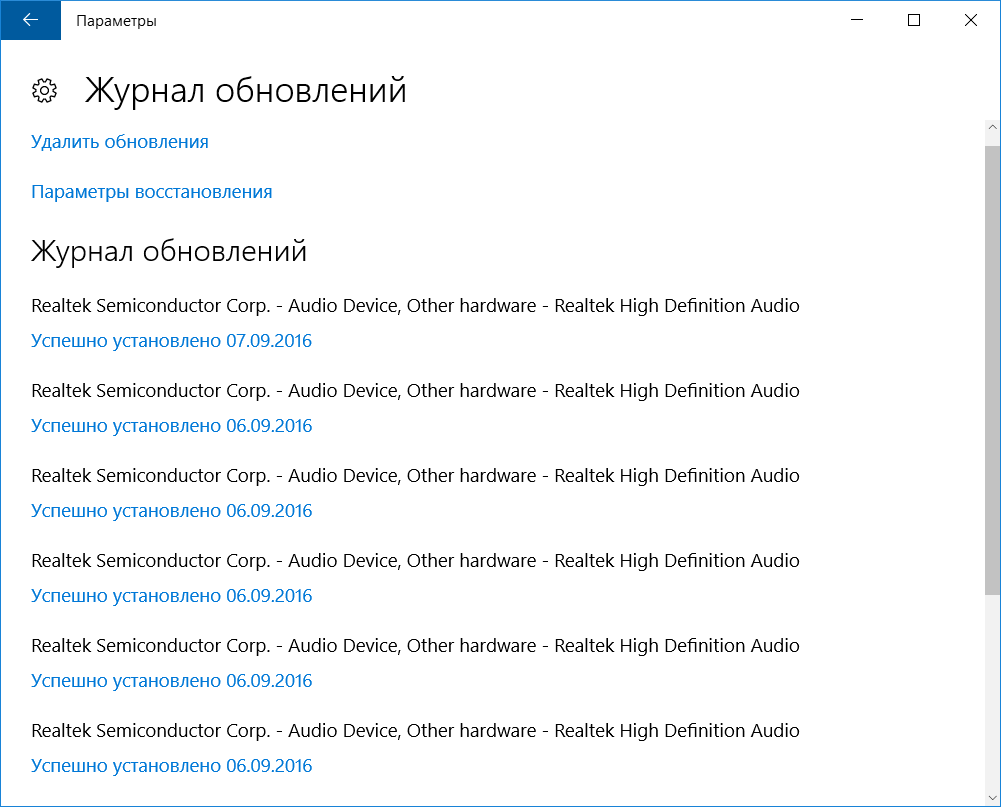The image size is (1001, 807).
Task: Close the Параметры window
Action: (x=971, y=20)
